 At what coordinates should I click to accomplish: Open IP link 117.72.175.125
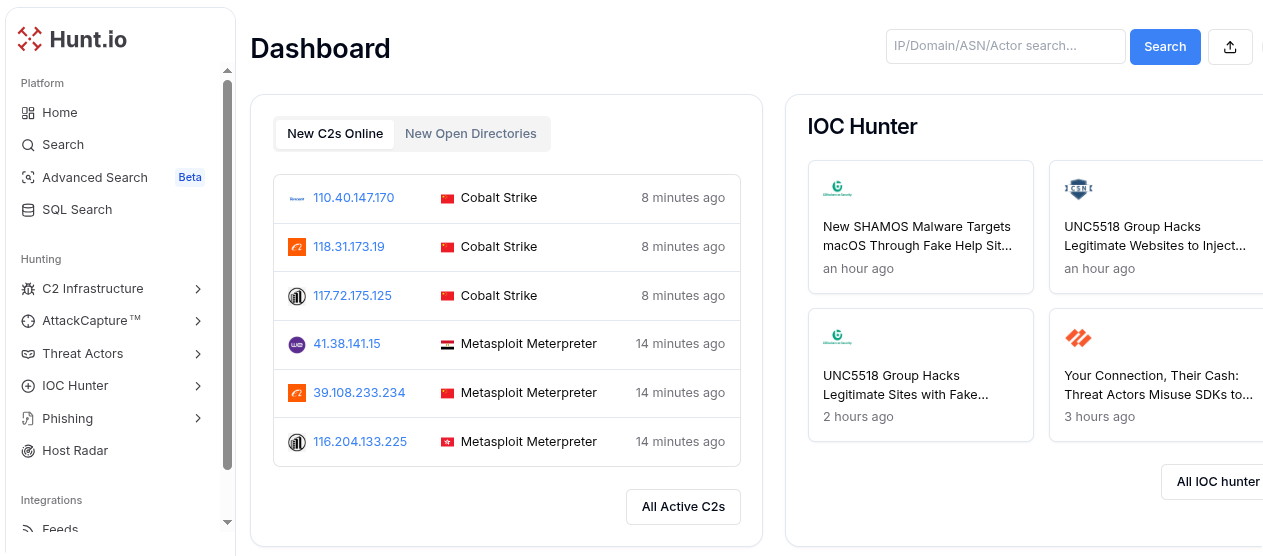353,296
